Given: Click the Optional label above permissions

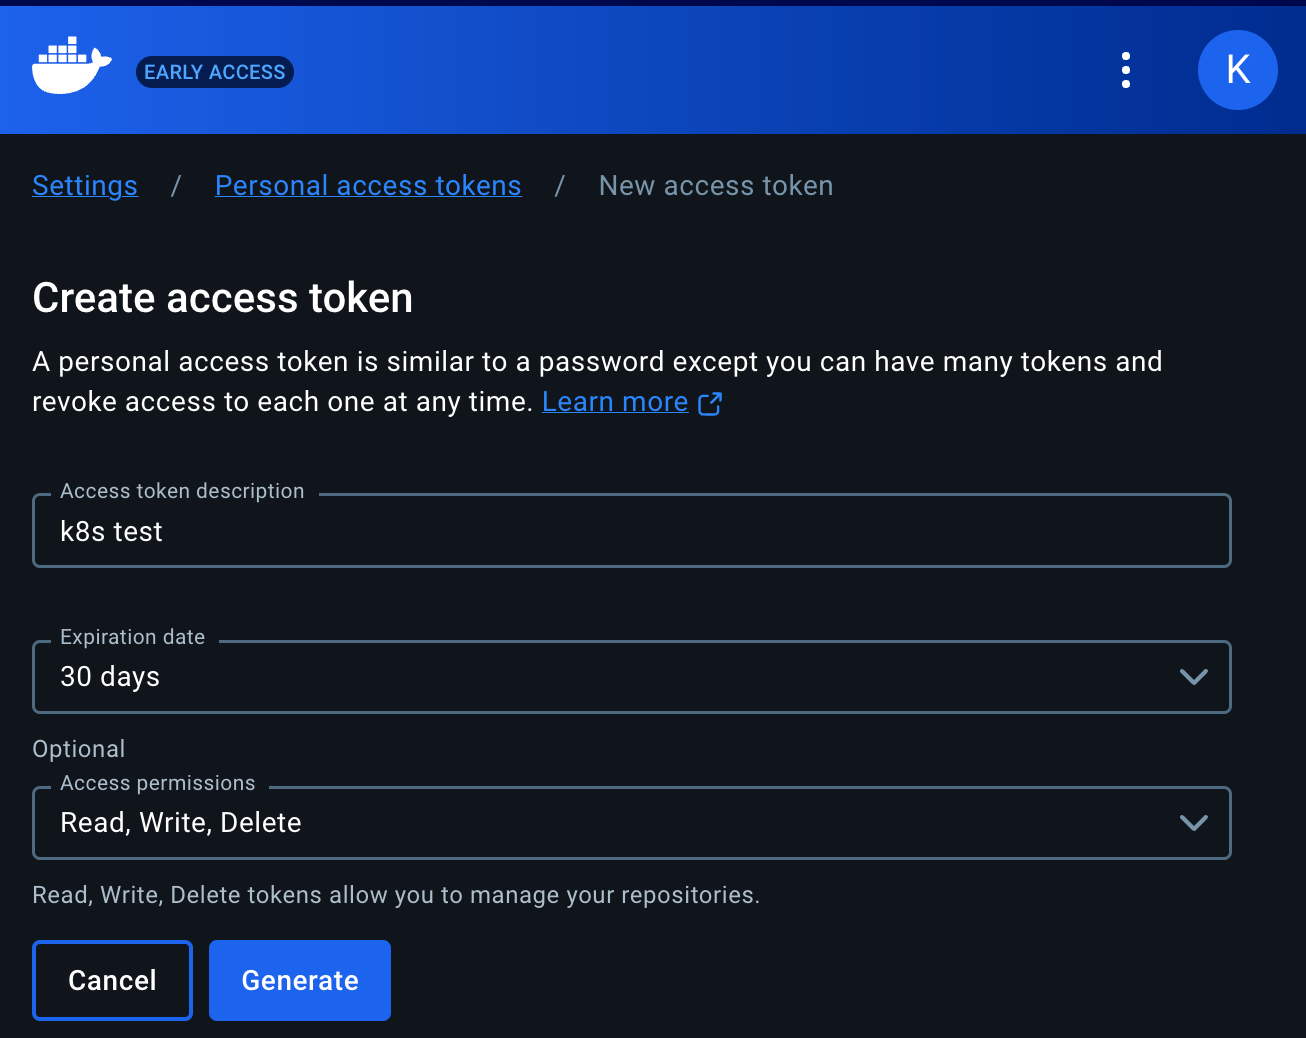Looking at the screenshot, I should point(79,749).
